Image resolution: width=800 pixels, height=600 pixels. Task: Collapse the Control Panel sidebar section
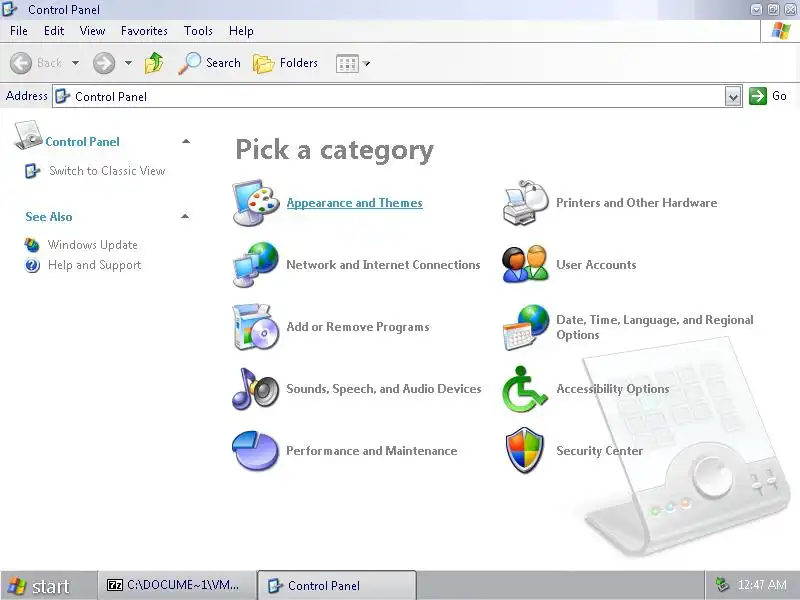[x=186, y=141]
